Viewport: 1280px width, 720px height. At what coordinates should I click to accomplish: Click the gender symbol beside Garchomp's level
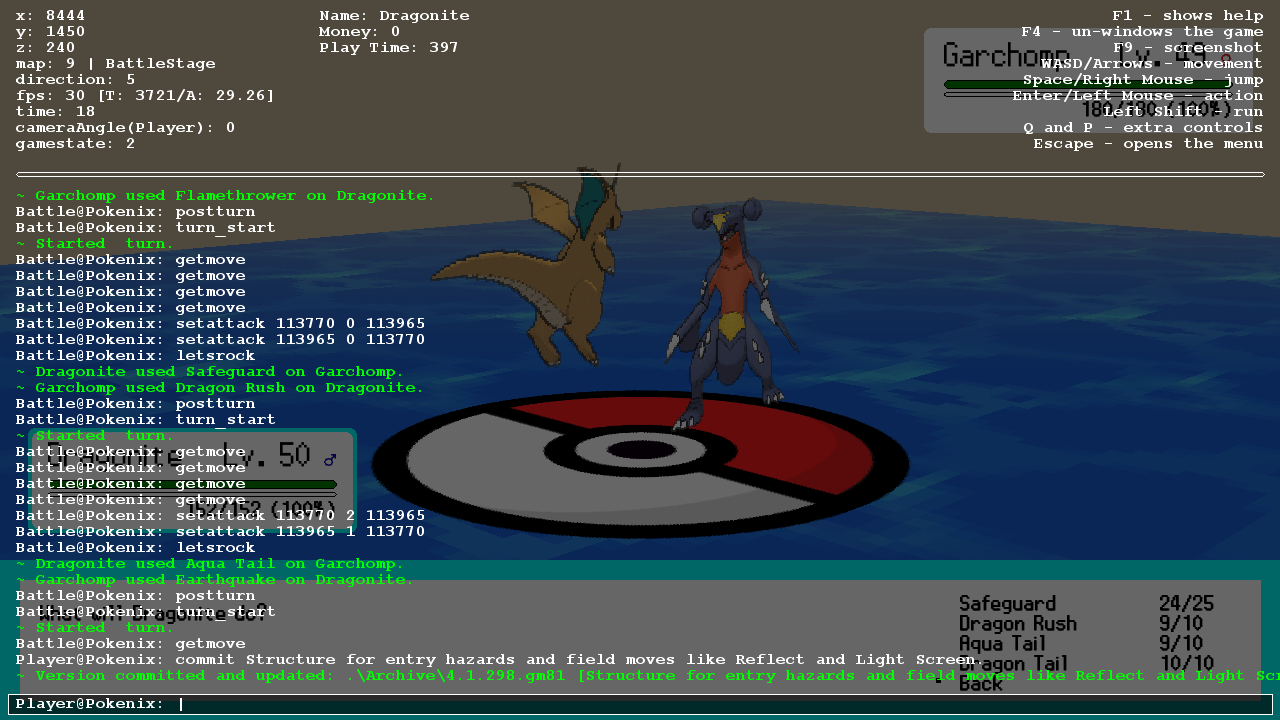pos(1226,58)
